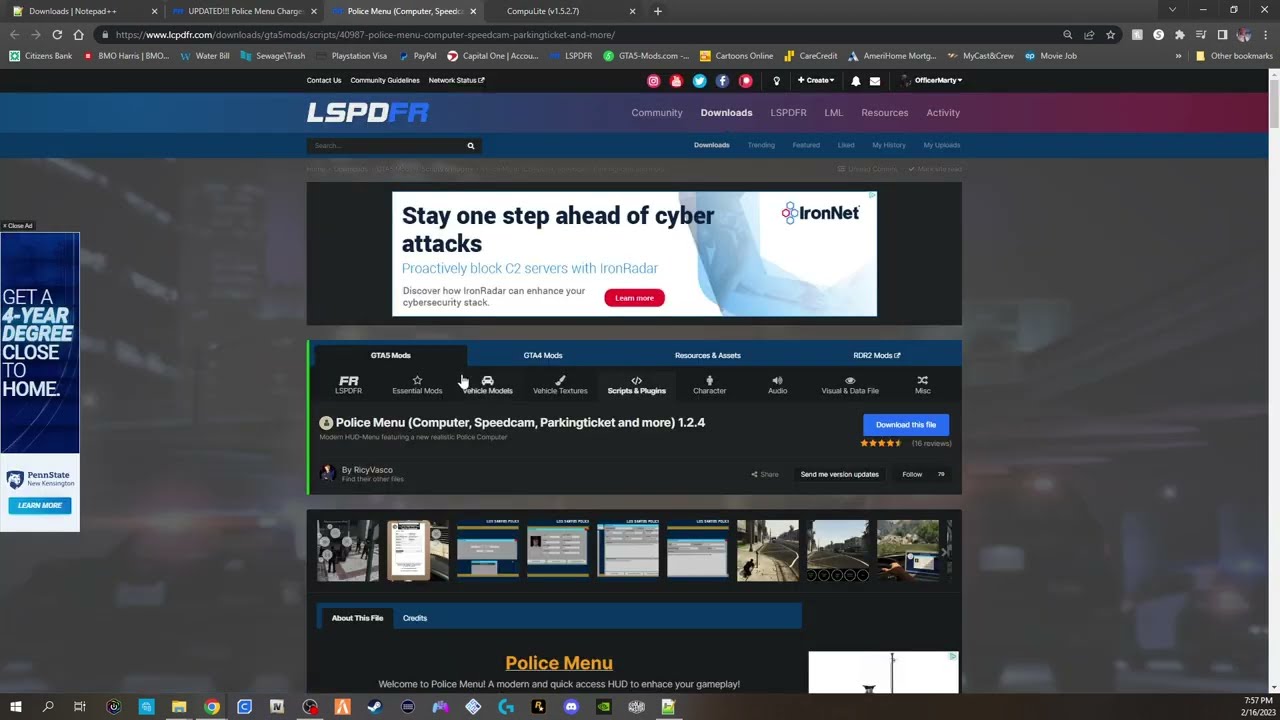Click the lightbulb theme icon
The height and width of the screenshot is (720, 1280).
point(776,81)
